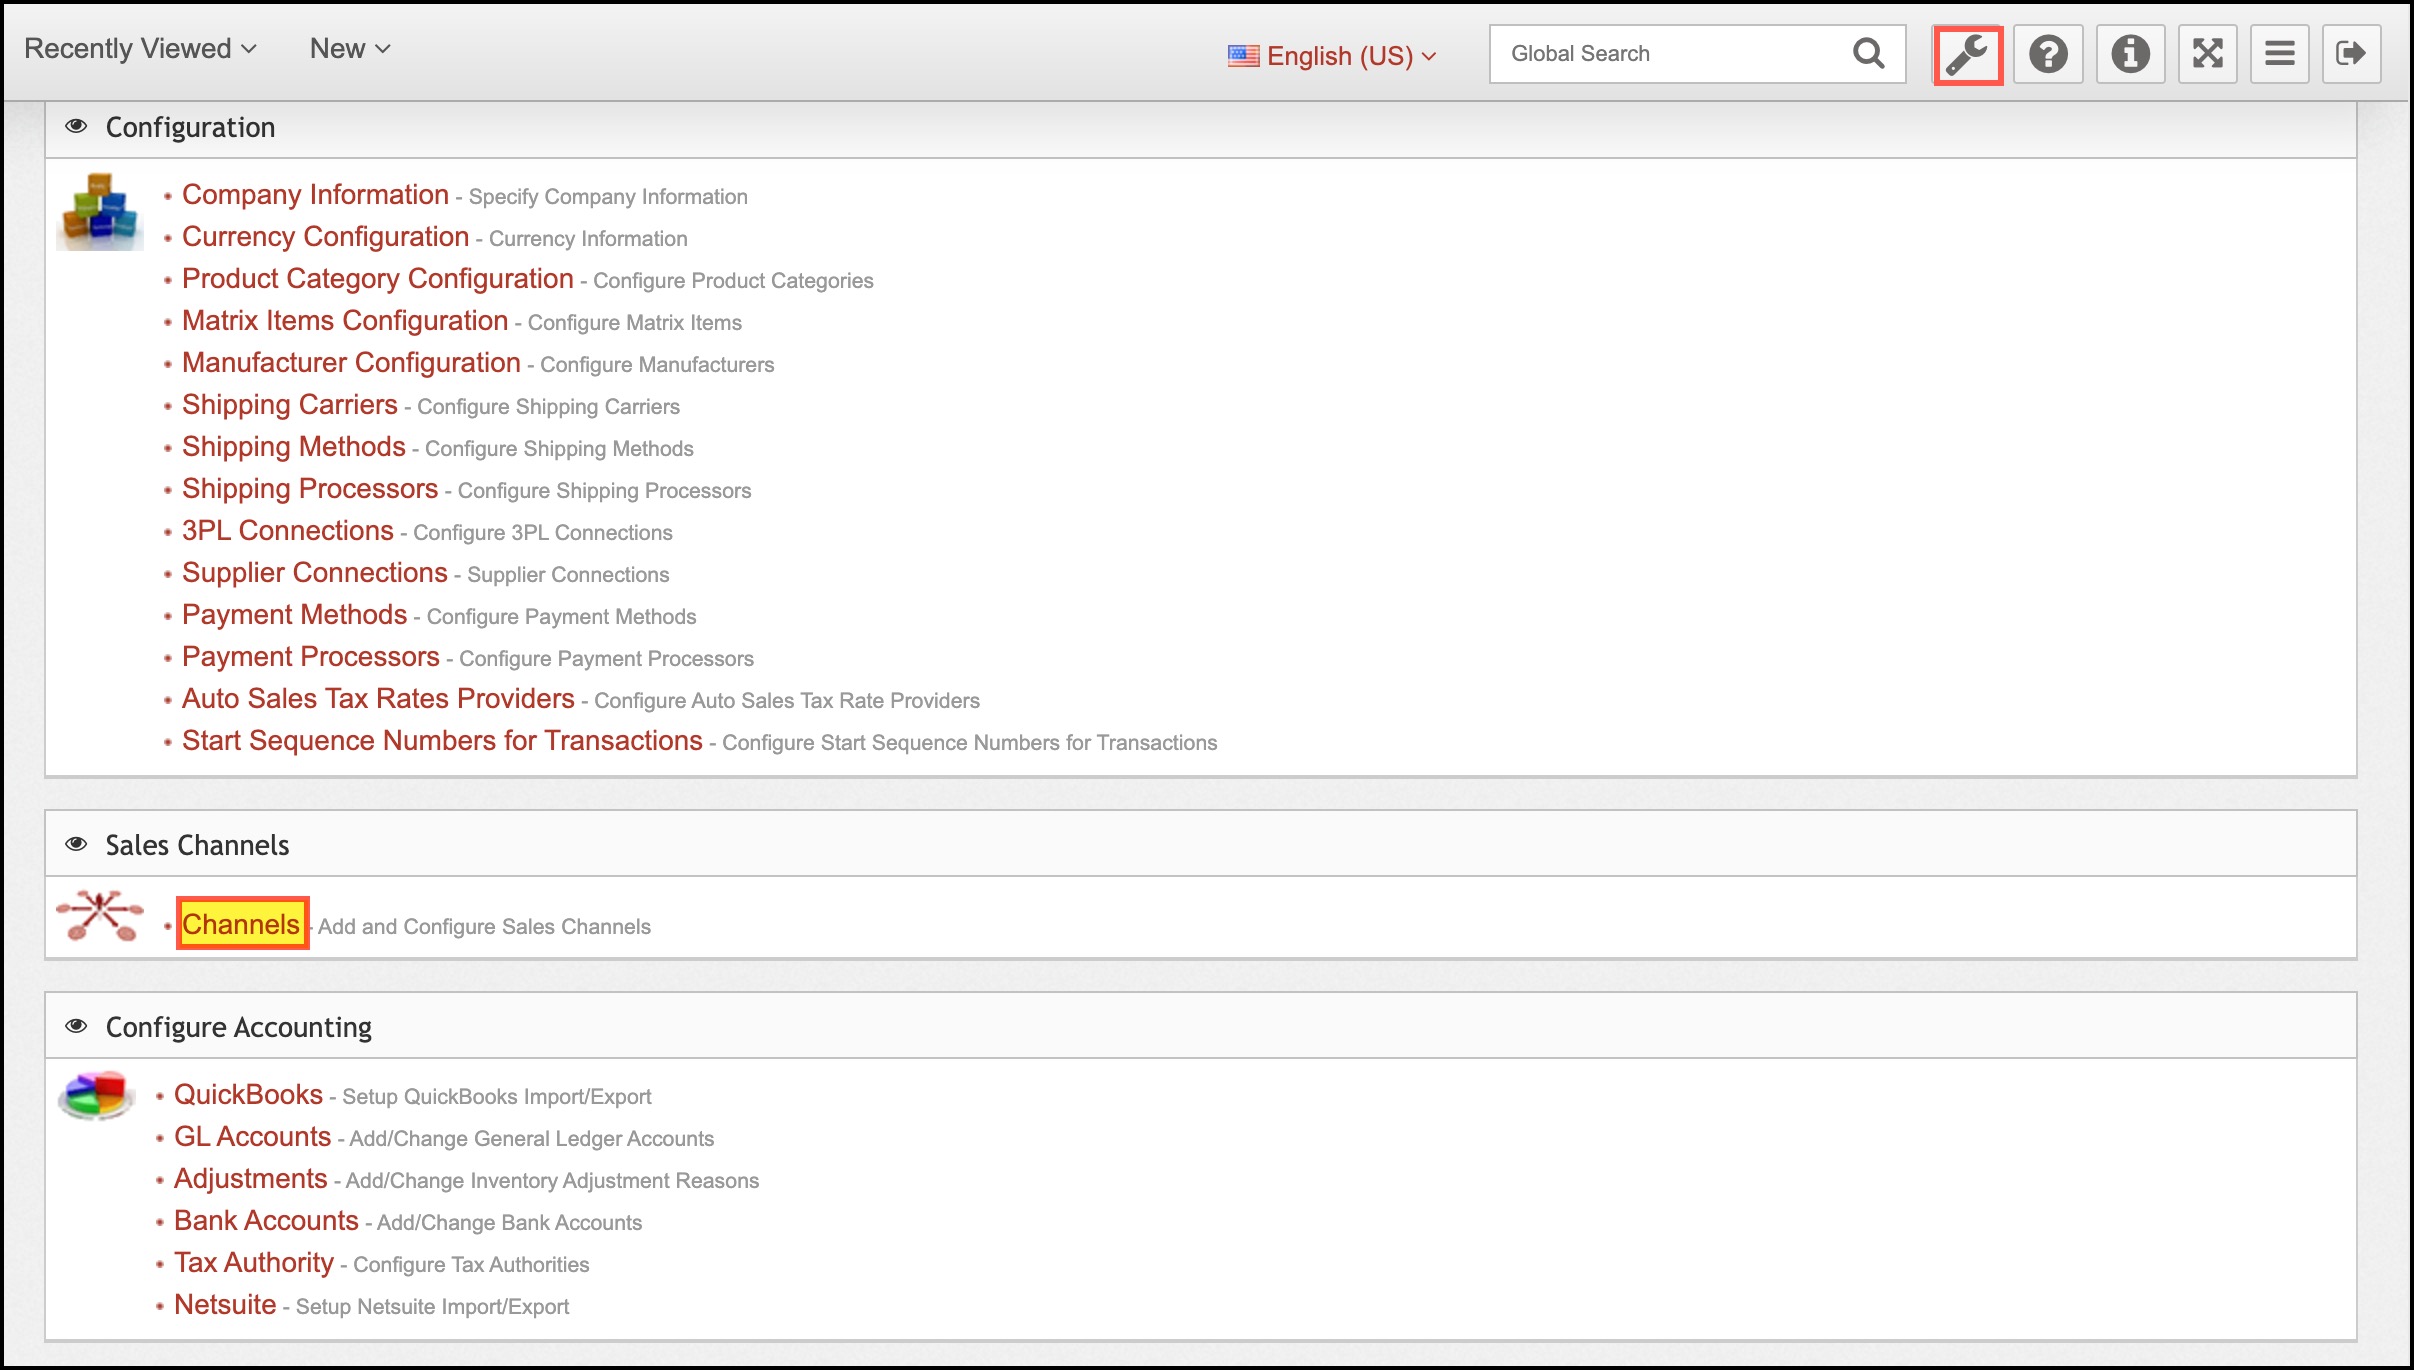The image size is (2414, 1370).
Task: Open the help question mark icon
Action: (2047, 55)
